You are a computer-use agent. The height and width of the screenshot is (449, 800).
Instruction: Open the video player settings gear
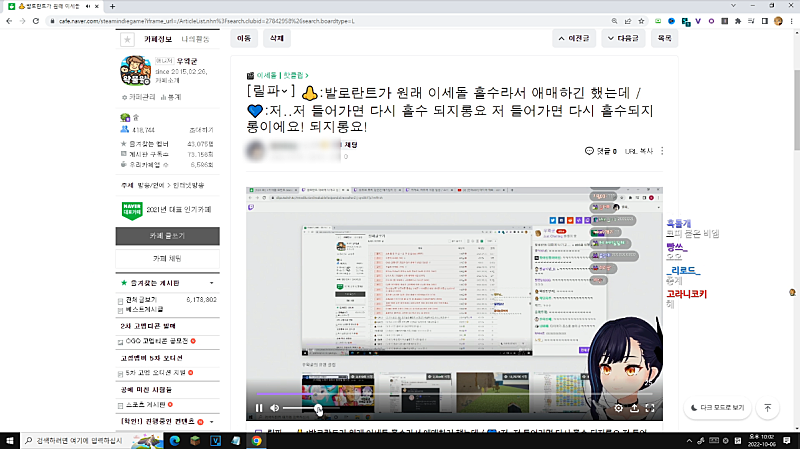(x=619, y=408)
